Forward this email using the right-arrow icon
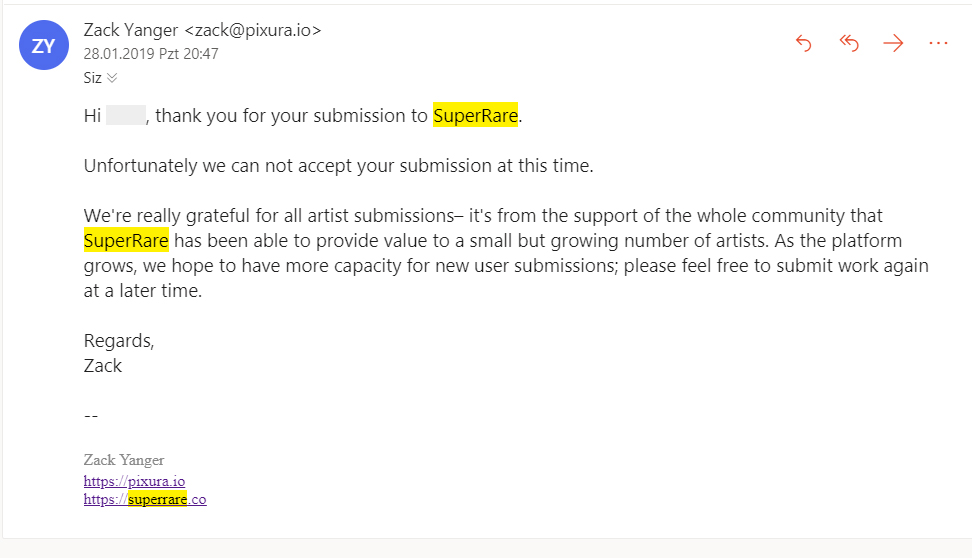The height and width of the screenshot is (558, 972). (x=893, y=43)
